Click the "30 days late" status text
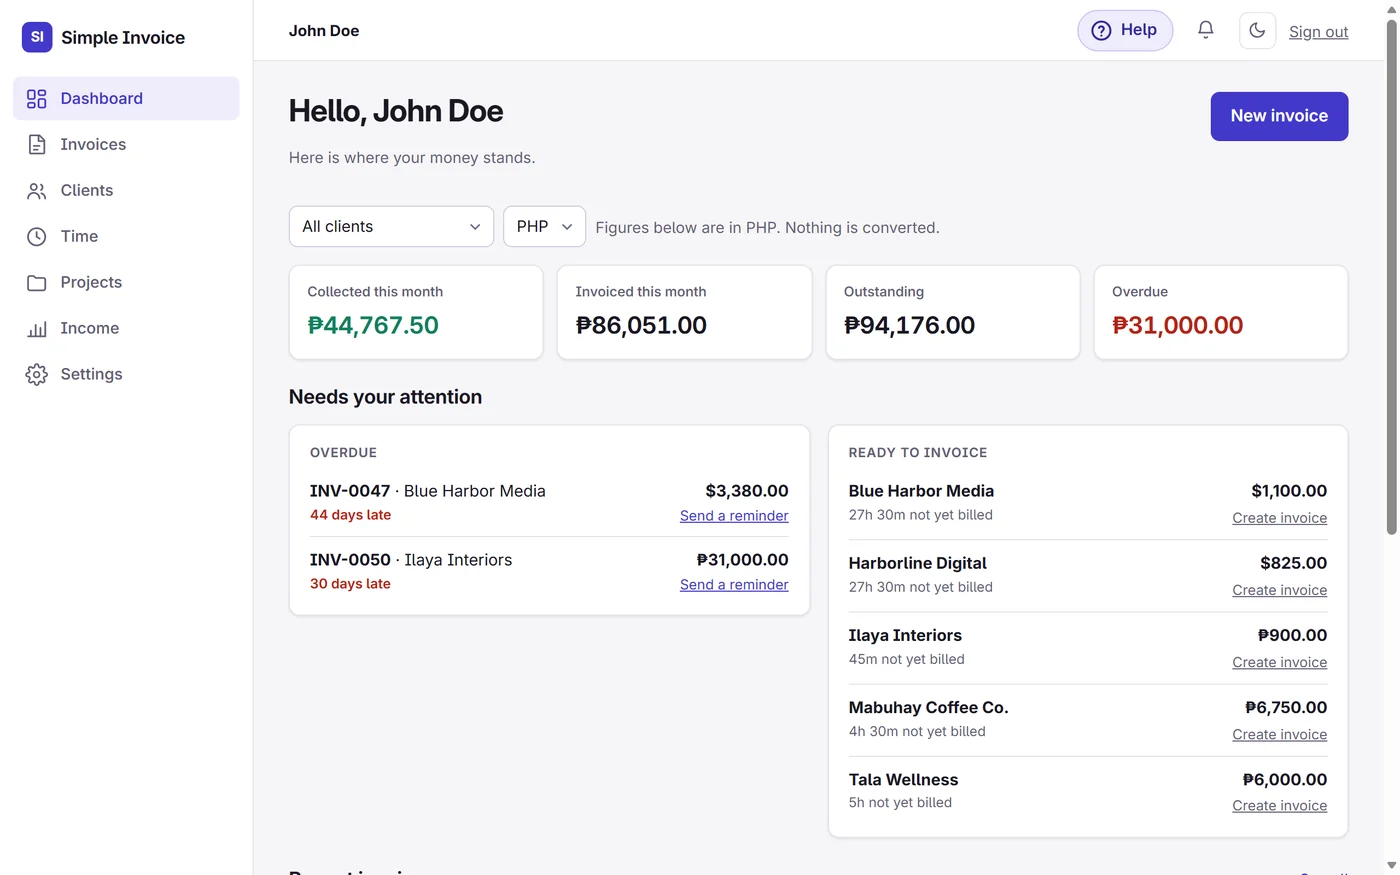Viewport: 1400px width, 875px height. (350, 584)
